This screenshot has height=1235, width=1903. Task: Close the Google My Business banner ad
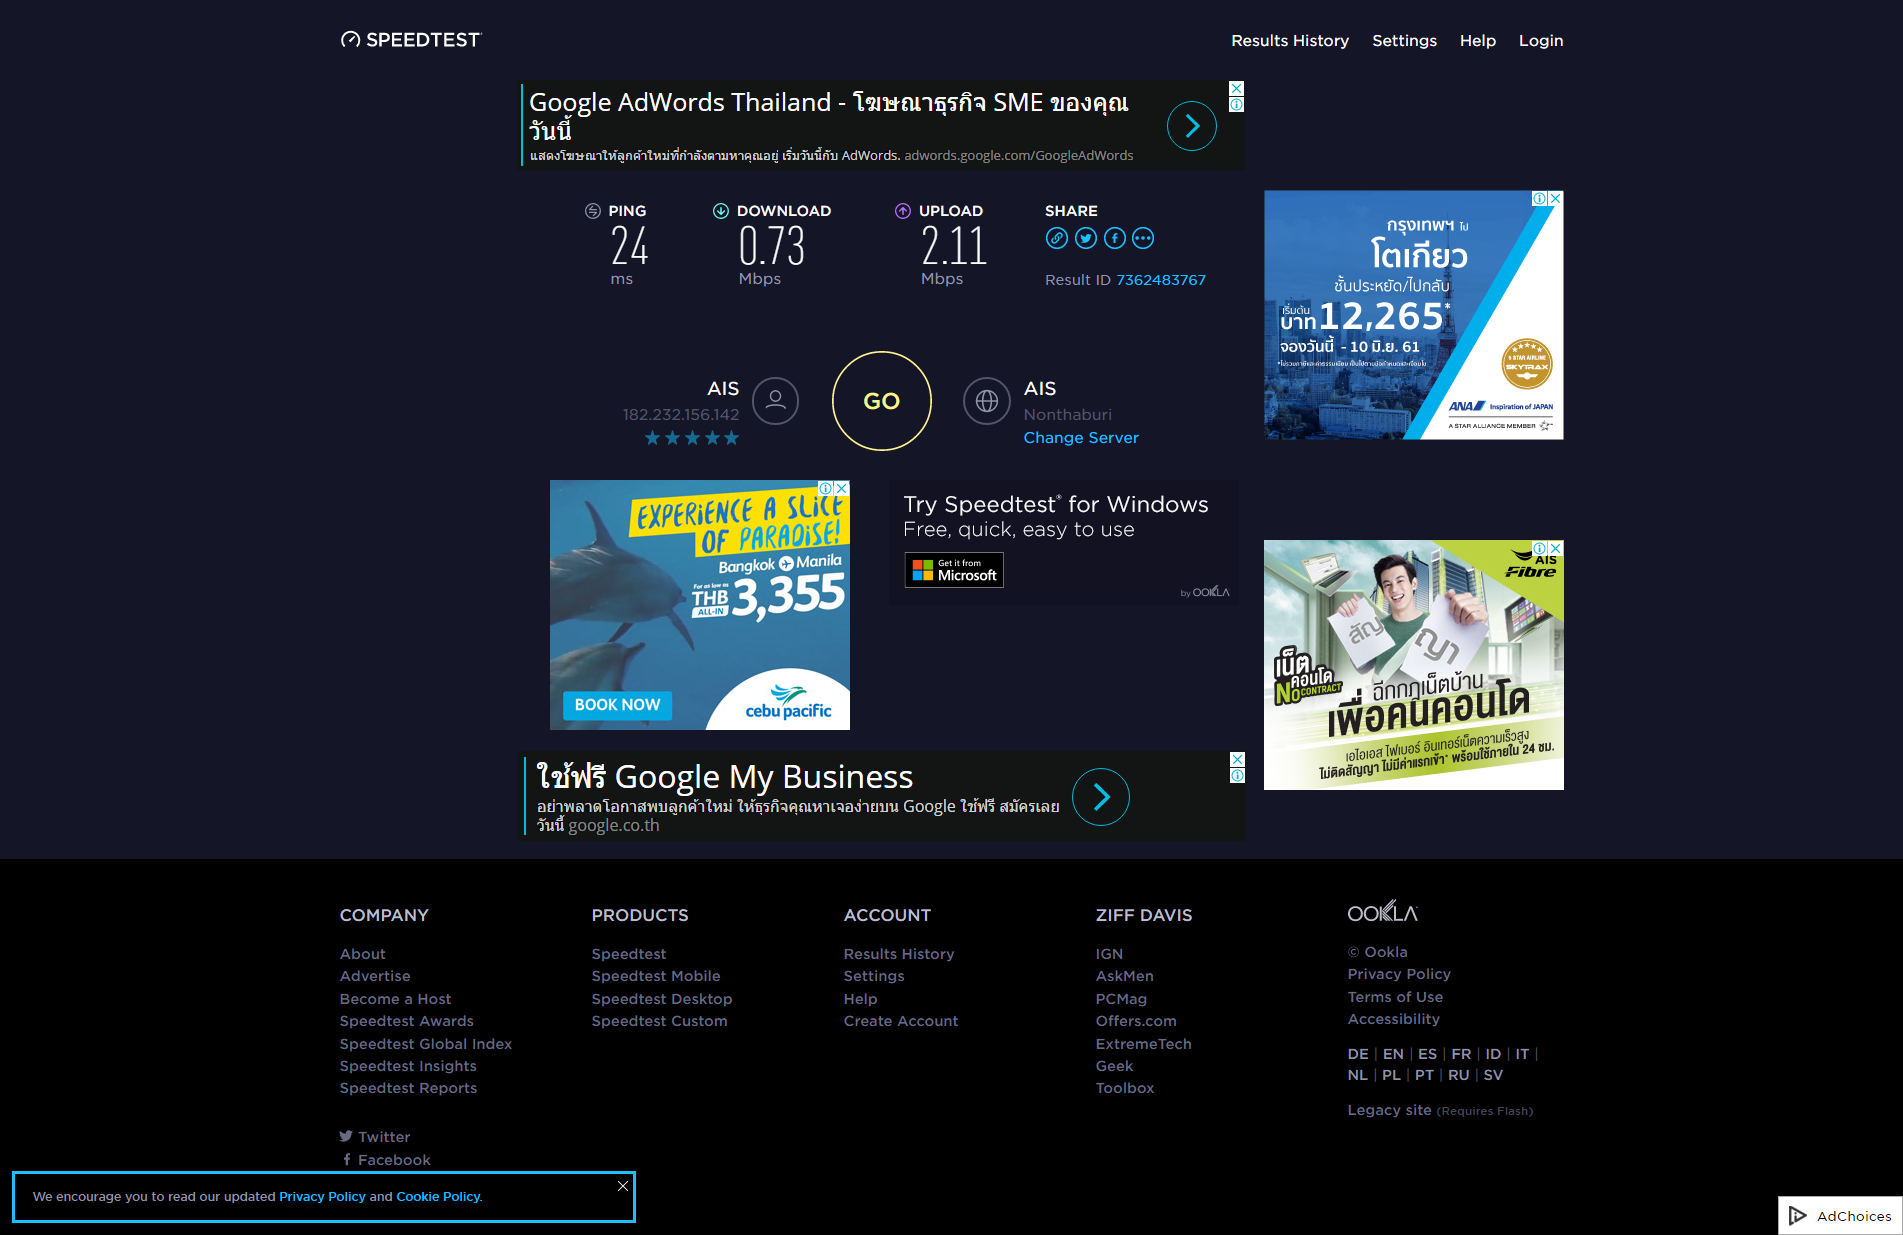point(1238,759)
